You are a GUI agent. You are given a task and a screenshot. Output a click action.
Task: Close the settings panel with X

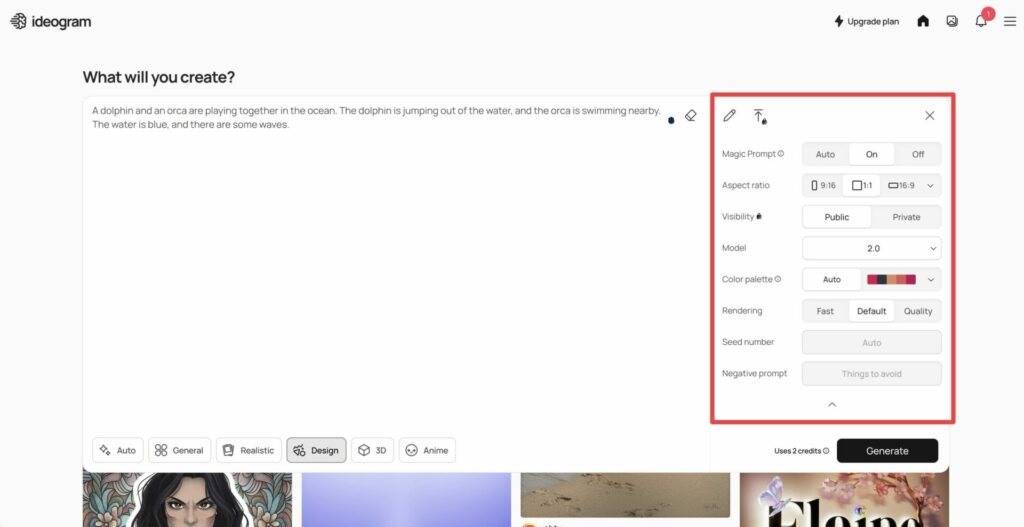pos(930,116)
